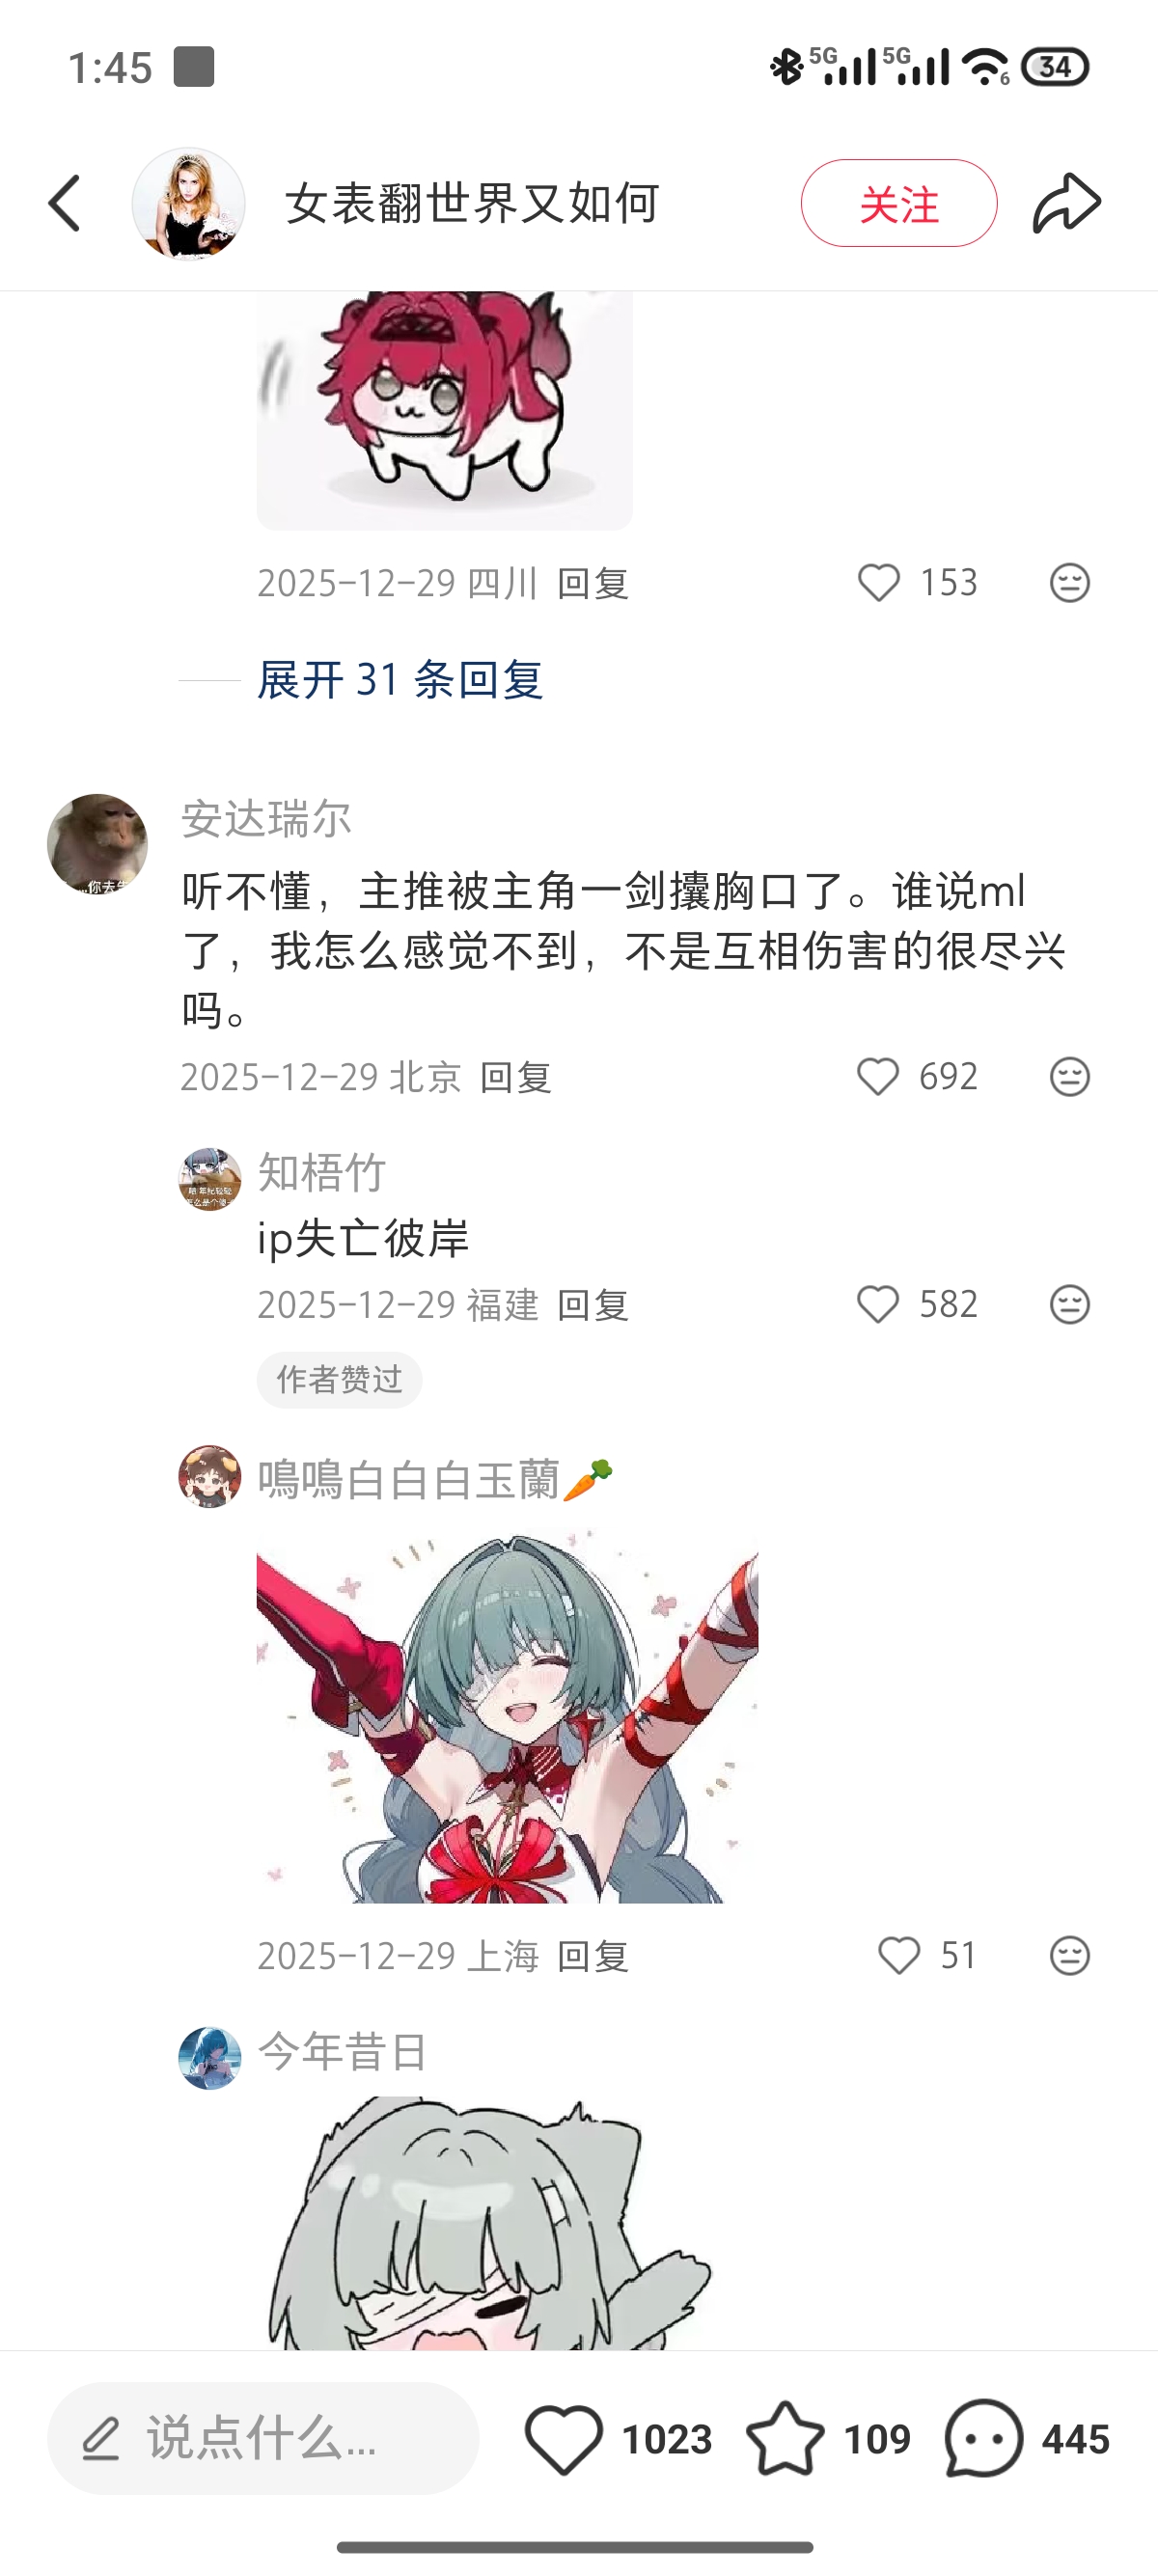This screenshot has height=2576, width=1158.
Task: Open the comments bubble showing 445
Action: (x=984, y=2439)
